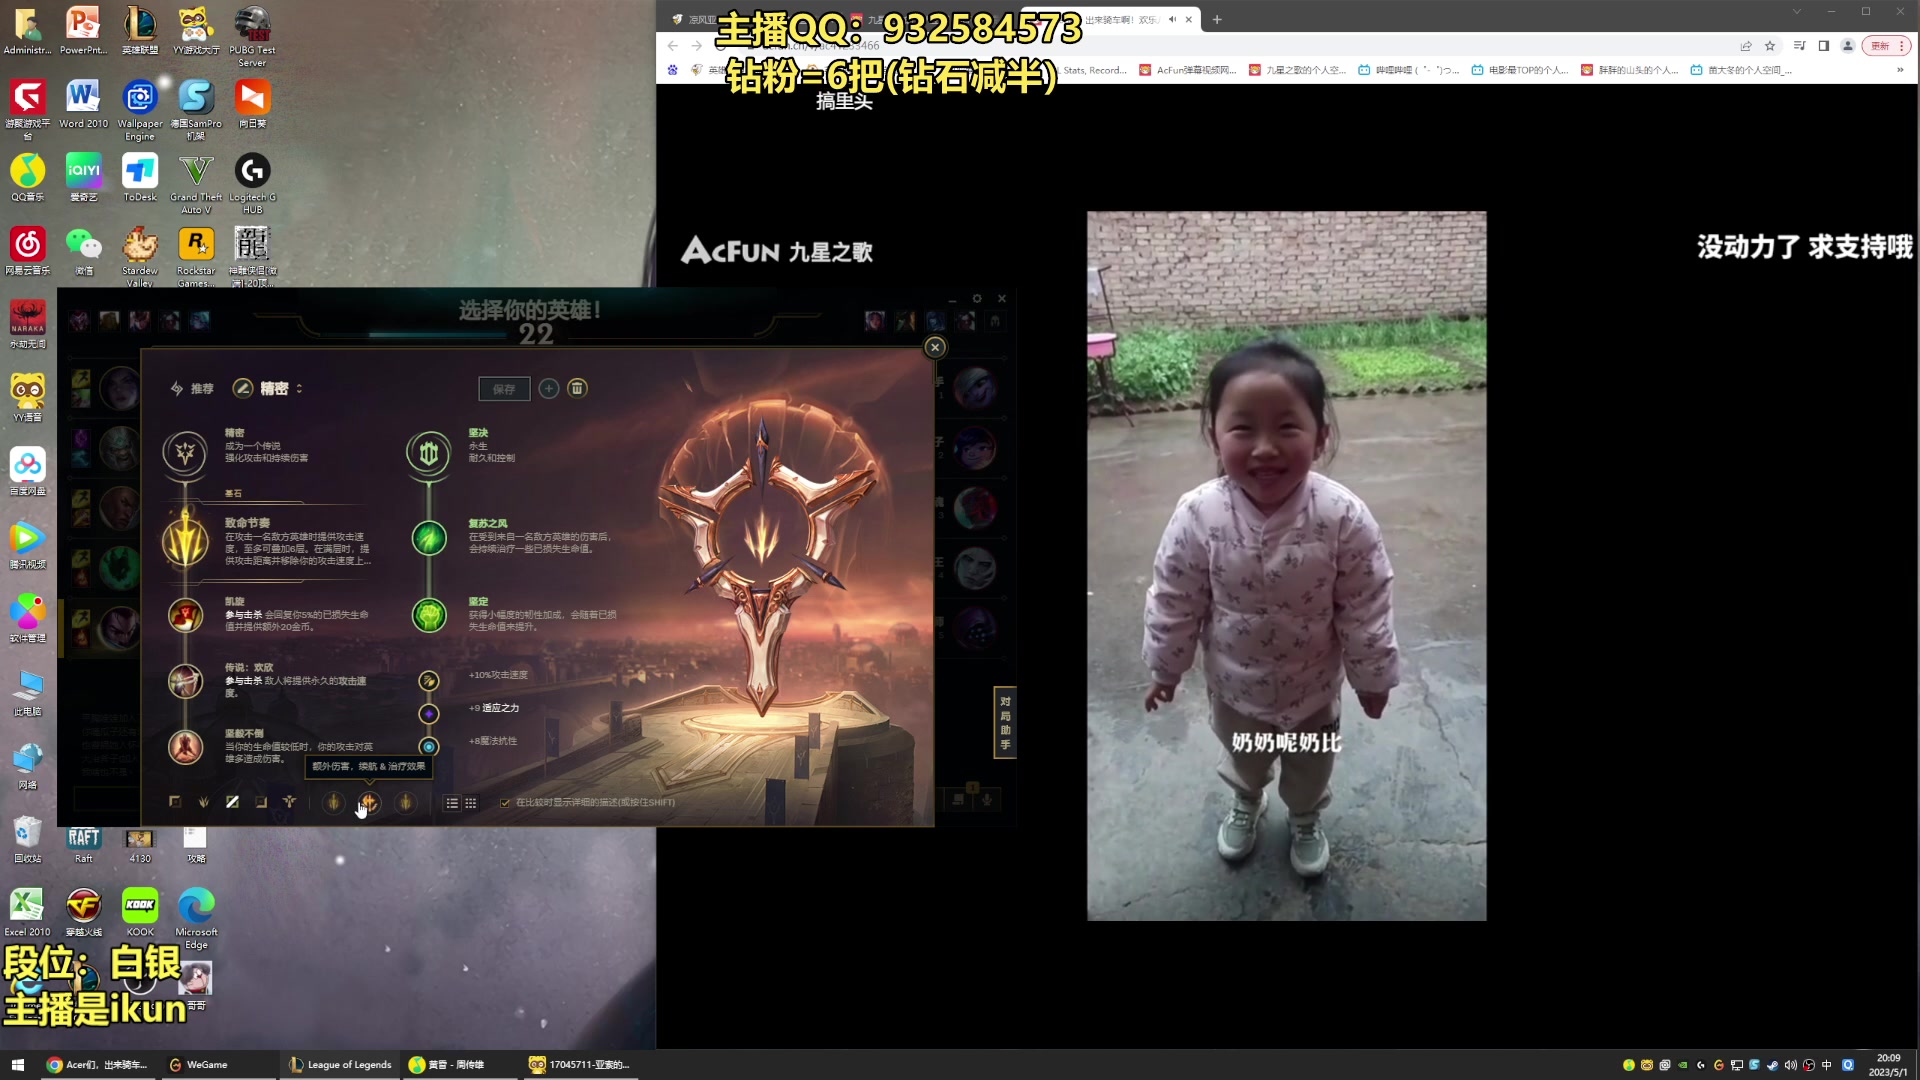
Task: Open the browser tab search dropdown
Action: coord(1797,11)
